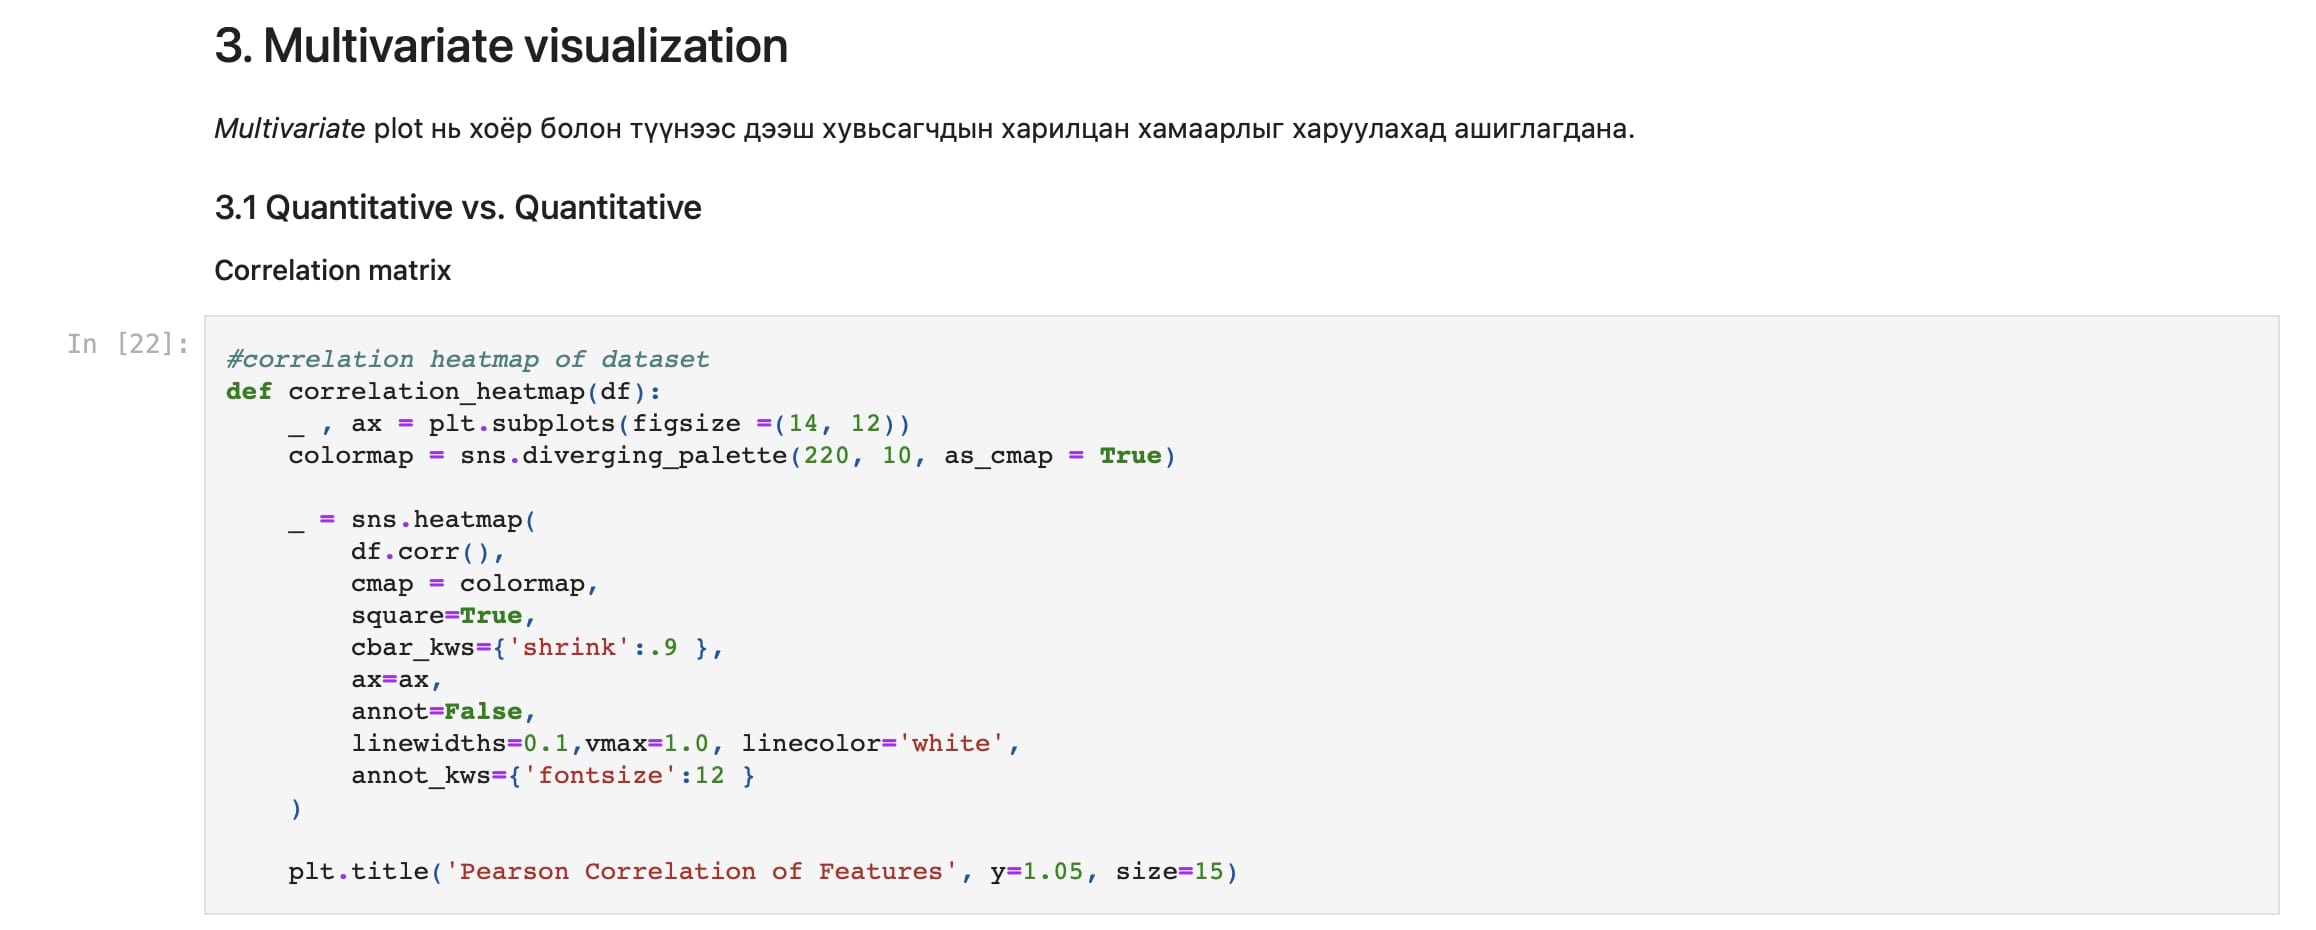
Task: Click the 'fontsize' key in annot_kws
Action: click(599, 775)
